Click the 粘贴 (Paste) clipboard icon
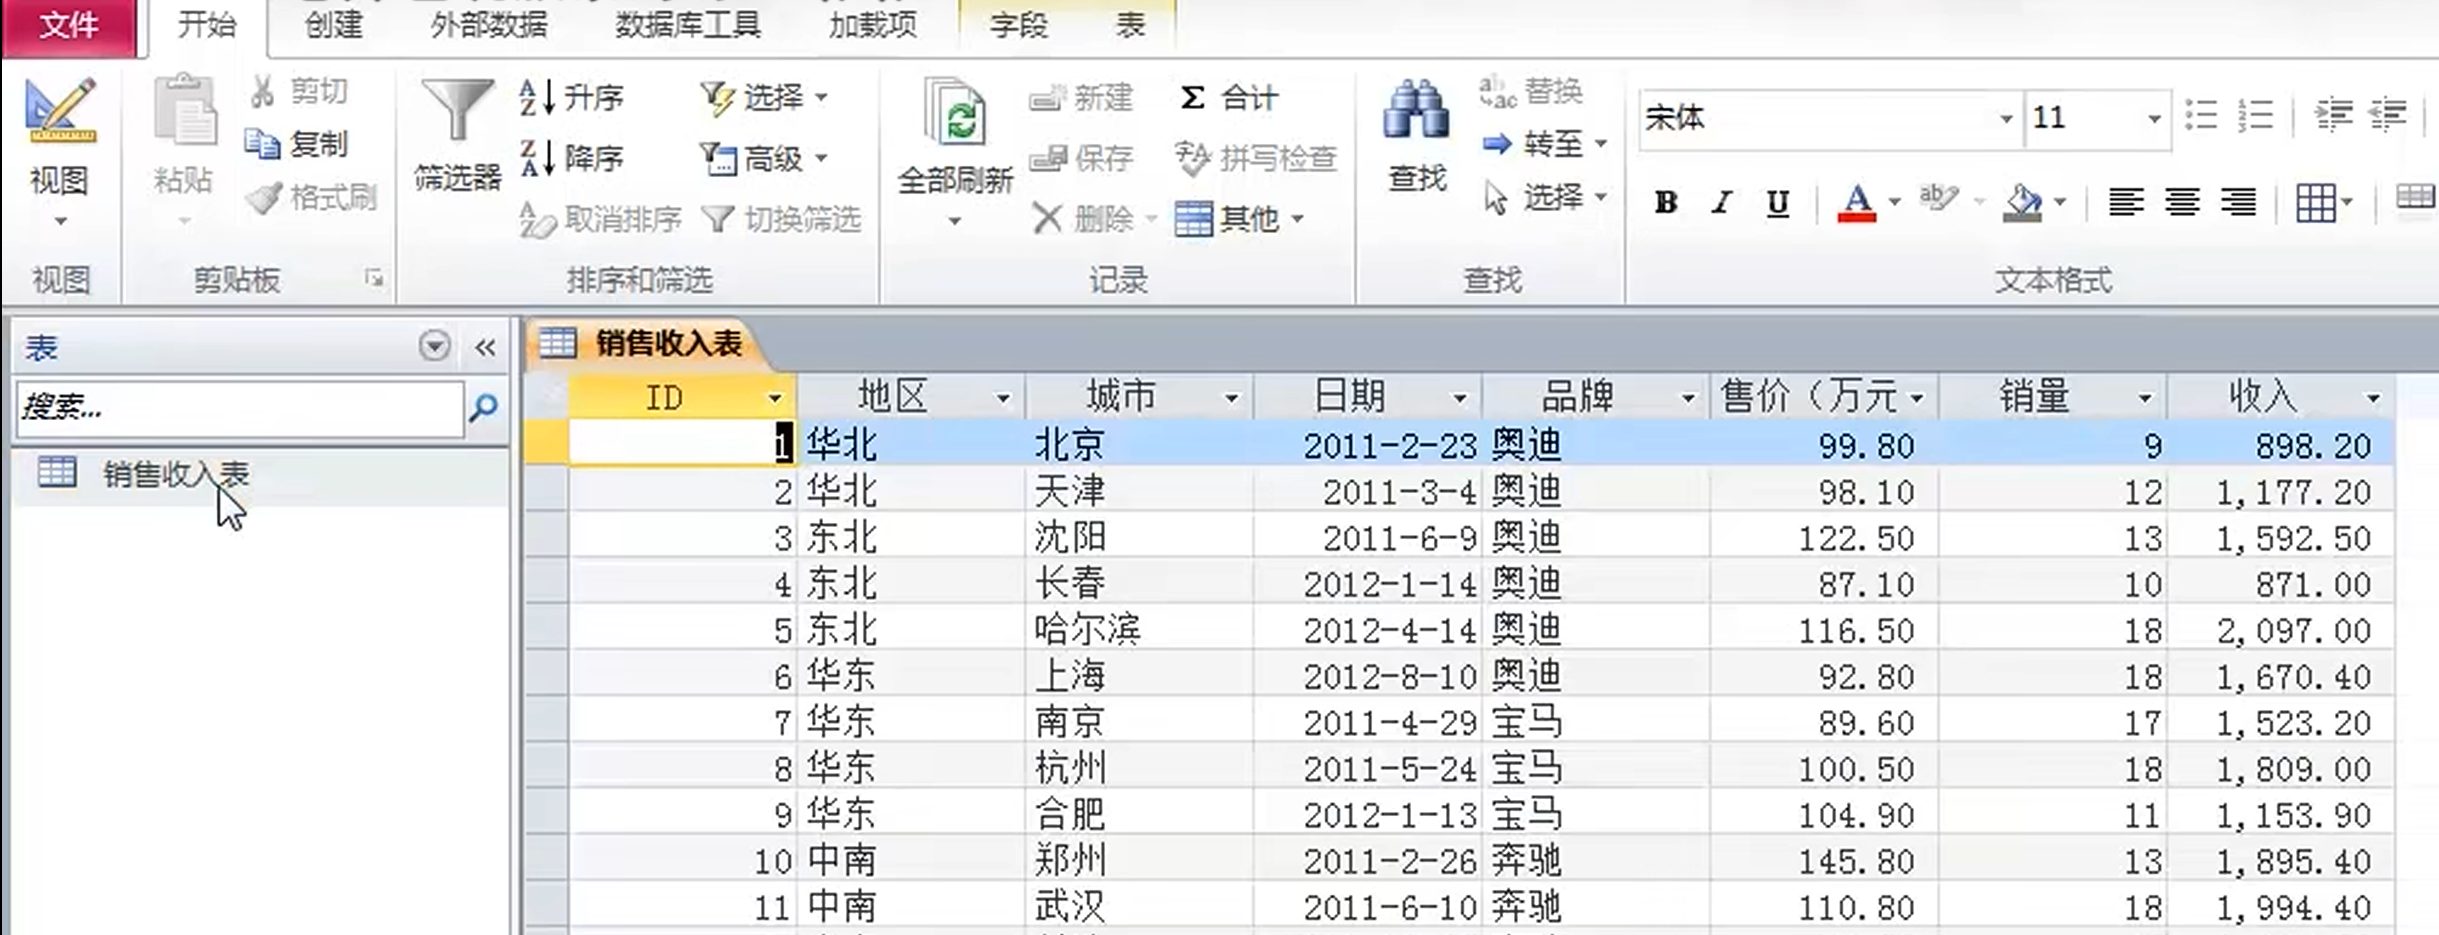 (184, 110)
